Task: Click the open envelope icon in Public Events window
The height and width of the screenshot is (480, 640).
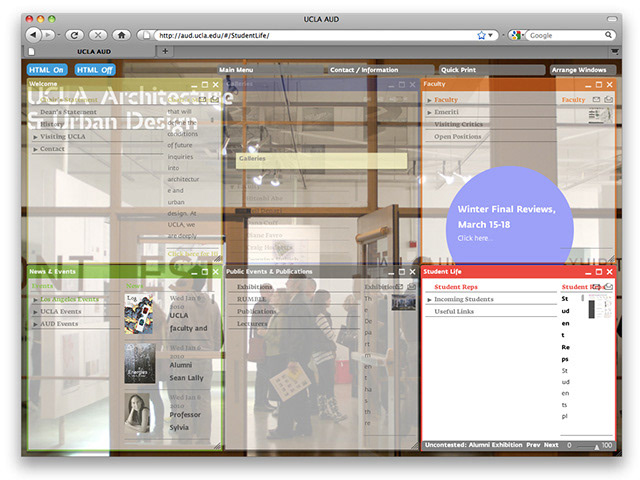Action: point(411,287)
